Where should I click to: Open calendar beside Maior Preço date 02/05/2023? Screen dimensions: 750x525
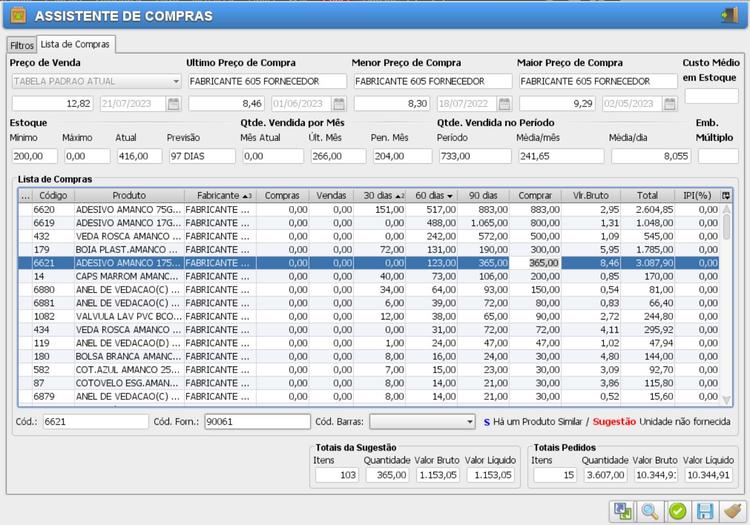coord(669,103)
